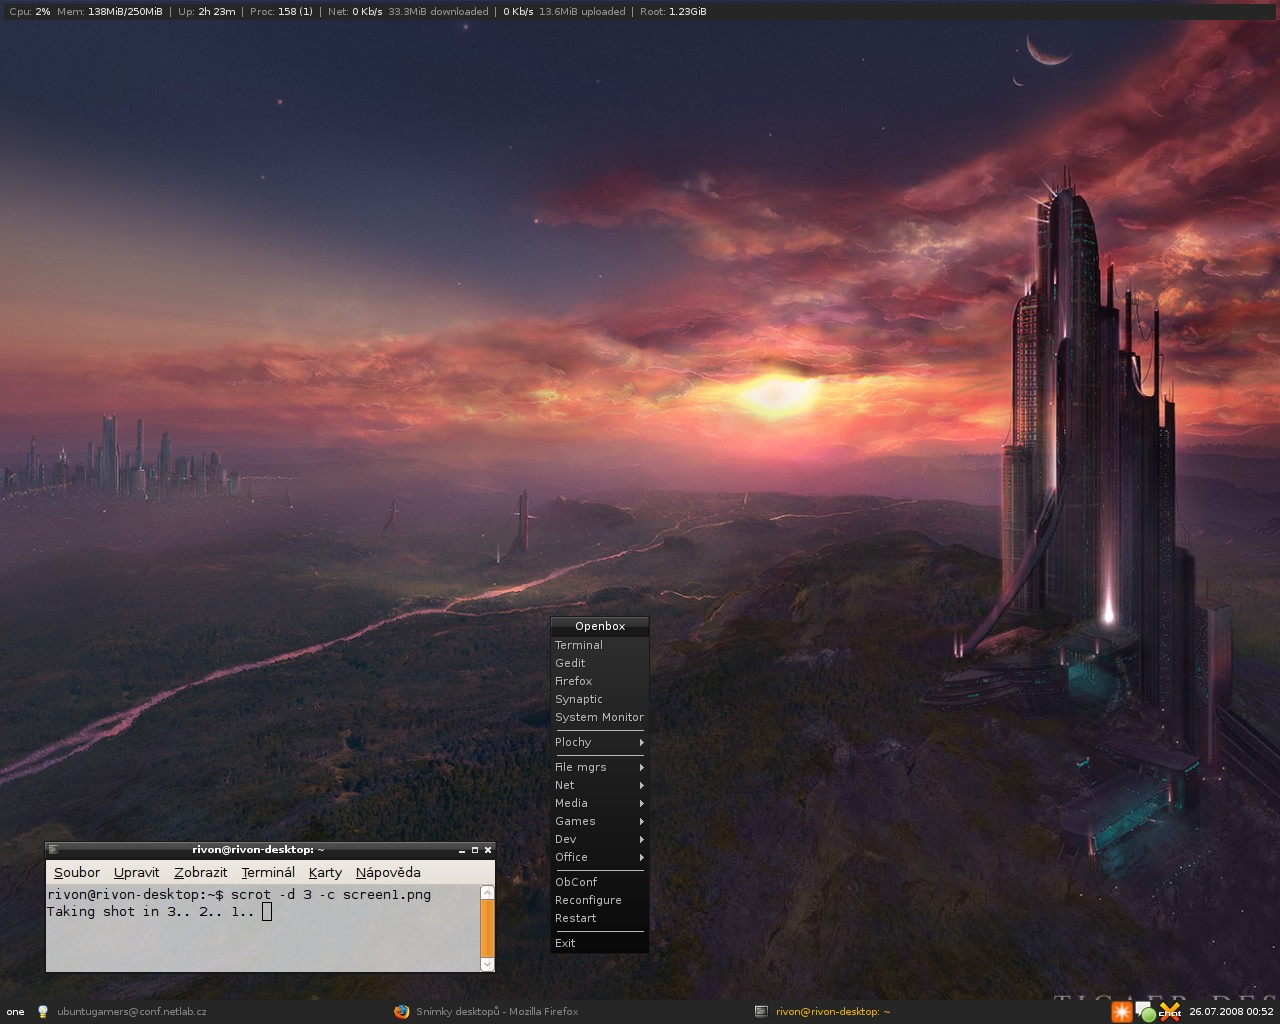Click the Mem 138MiB/250MiB status entry
The width and height of the screenshot is (1280, 1024).
pyautogui.click(x=110, y=12)
